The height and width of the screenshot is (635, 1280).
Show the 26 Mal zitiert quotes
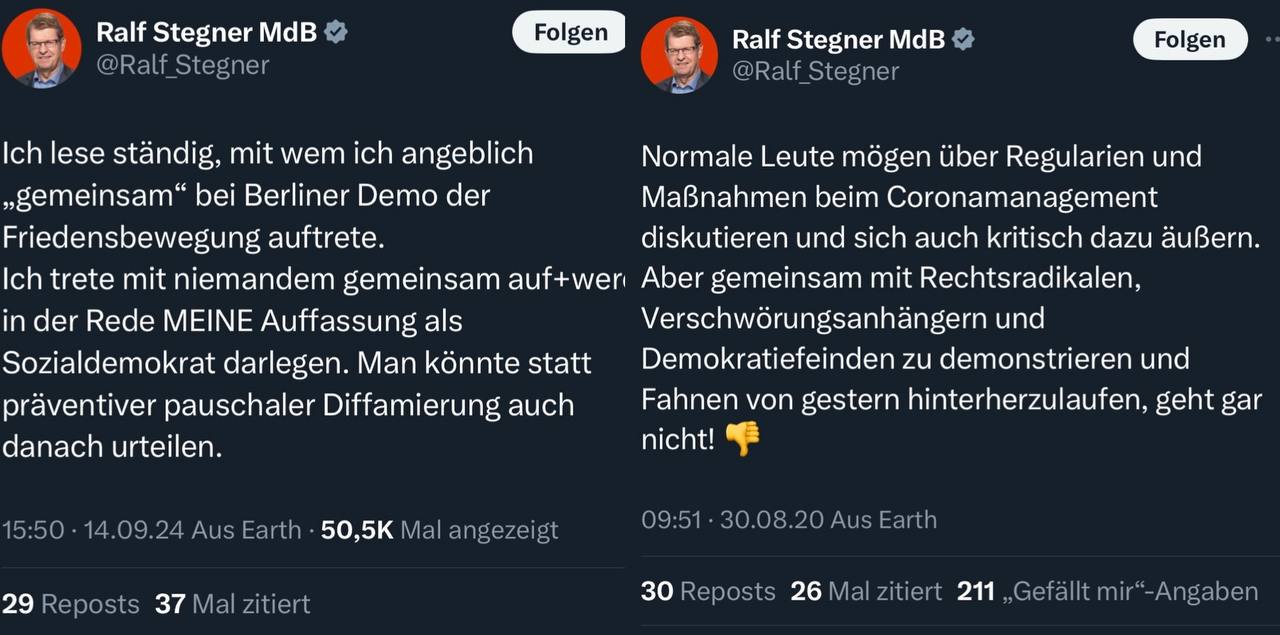pyautogui.click(x=866, y=592)
